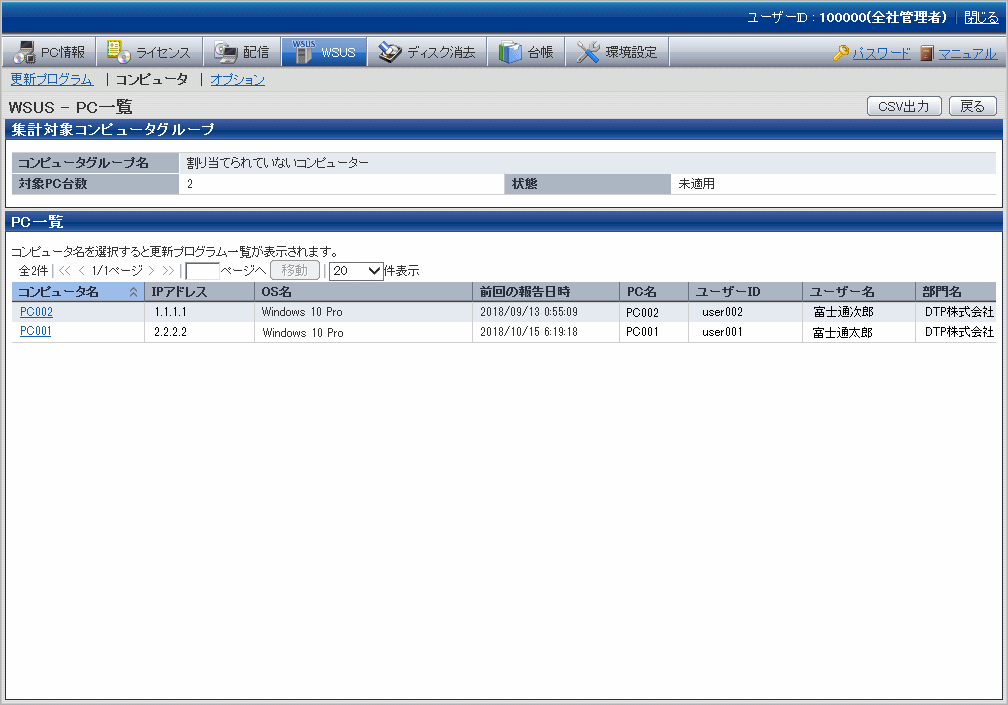Click the 閉じる link
This screenshot has width=1008, height=705.
[980, 18]
